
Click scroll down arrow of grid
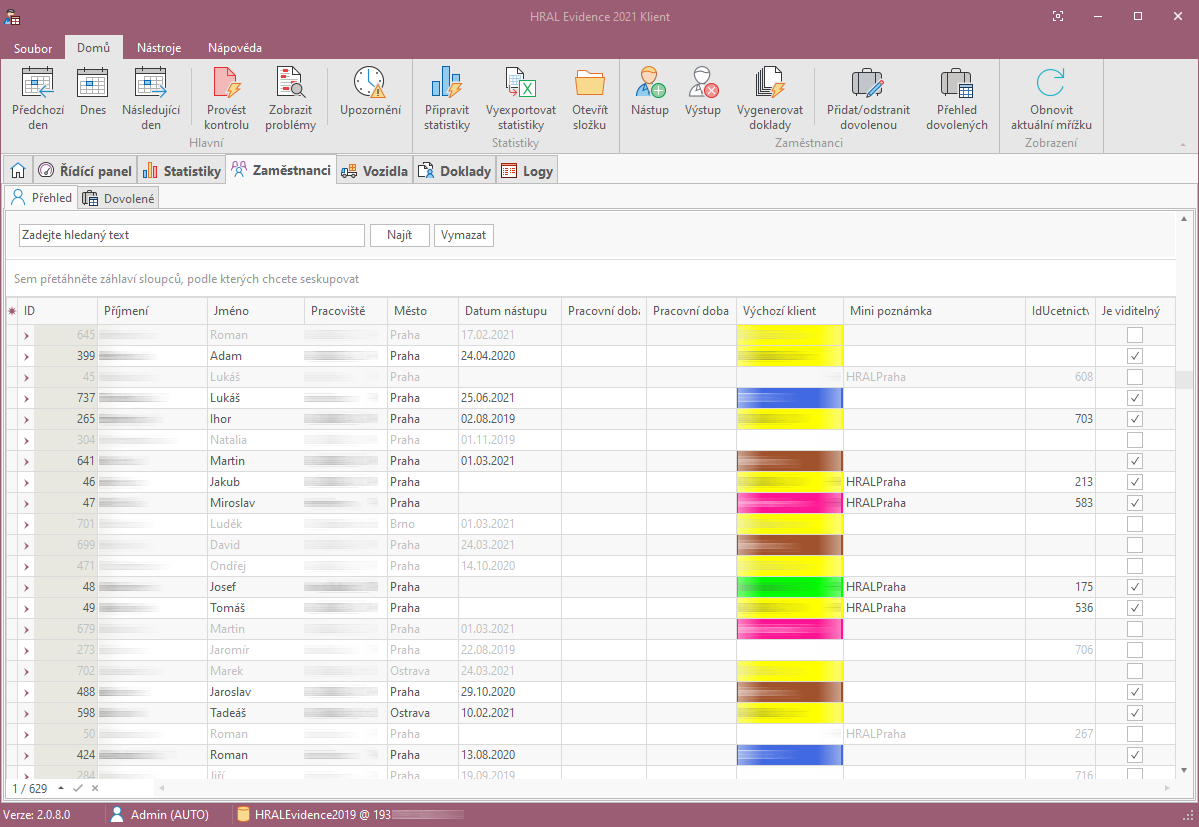1184,770
